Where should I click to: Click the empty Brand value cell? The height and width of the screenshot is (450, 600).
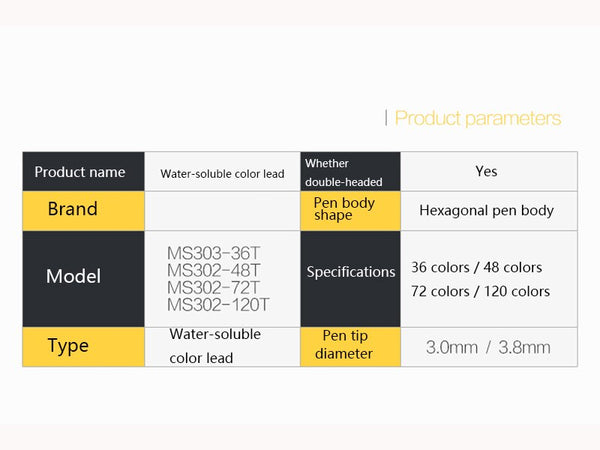pos(222,211)
